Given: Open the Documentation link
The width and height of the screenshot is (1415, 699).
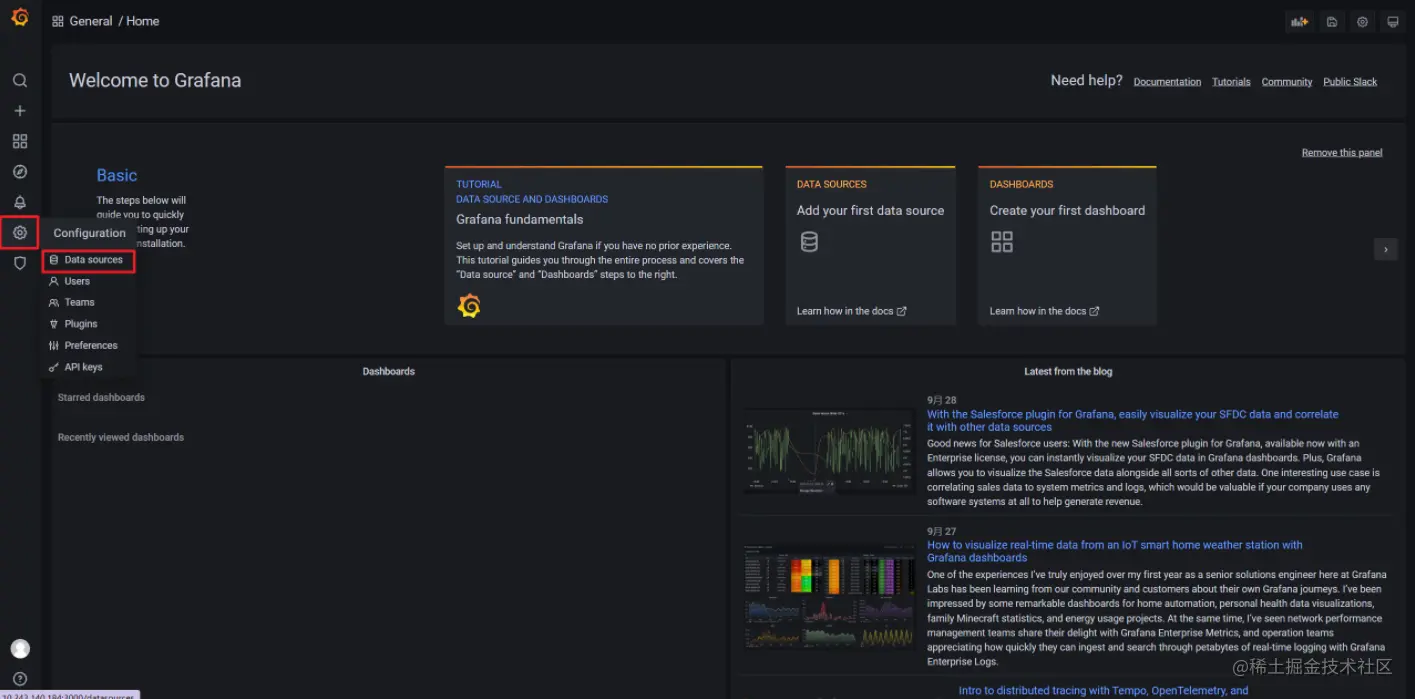Looking at the screenshot, I should [1167, 82].
